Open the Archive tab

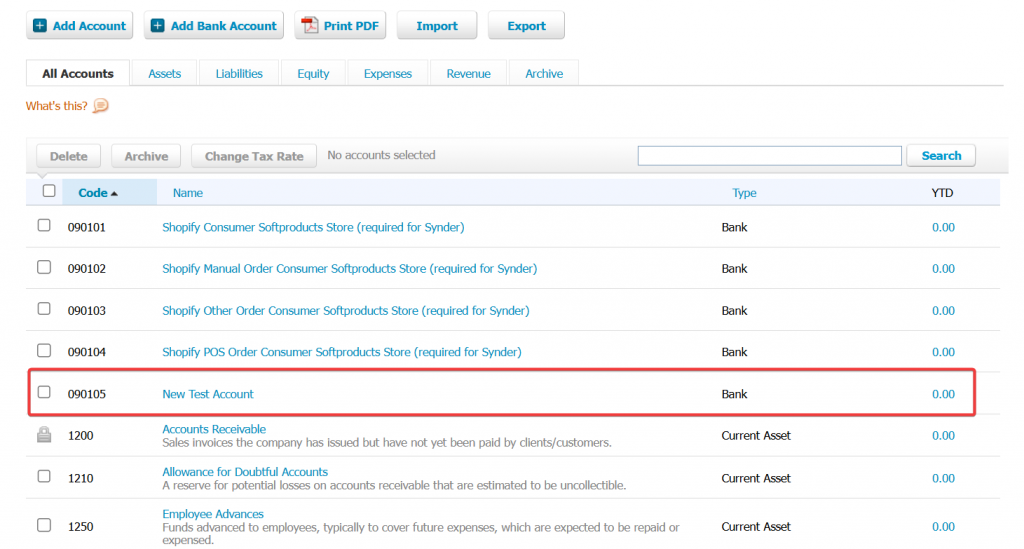click(x=544, y=74)
